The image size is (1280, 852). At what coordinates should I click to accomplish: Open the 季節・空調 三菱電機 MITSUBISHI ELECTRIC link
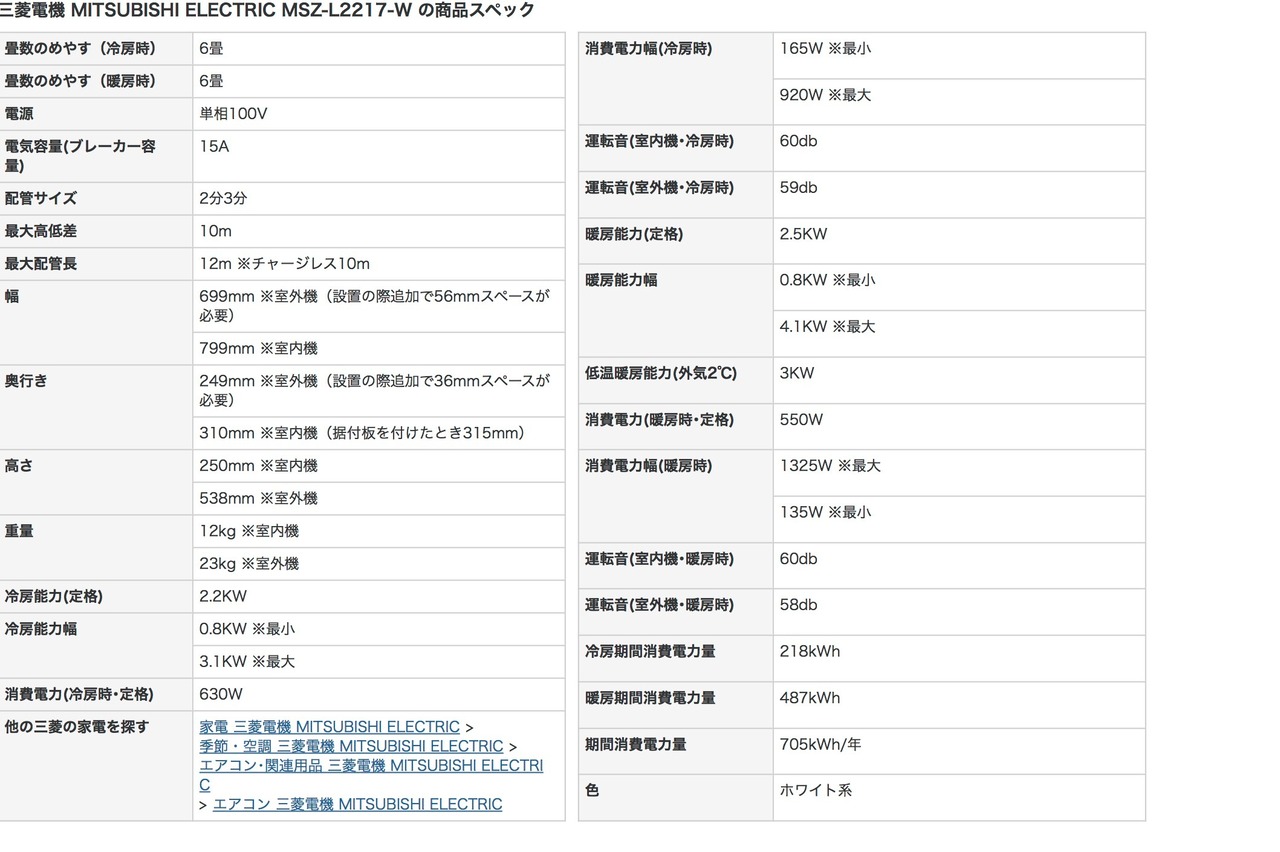tap(351, 746)
